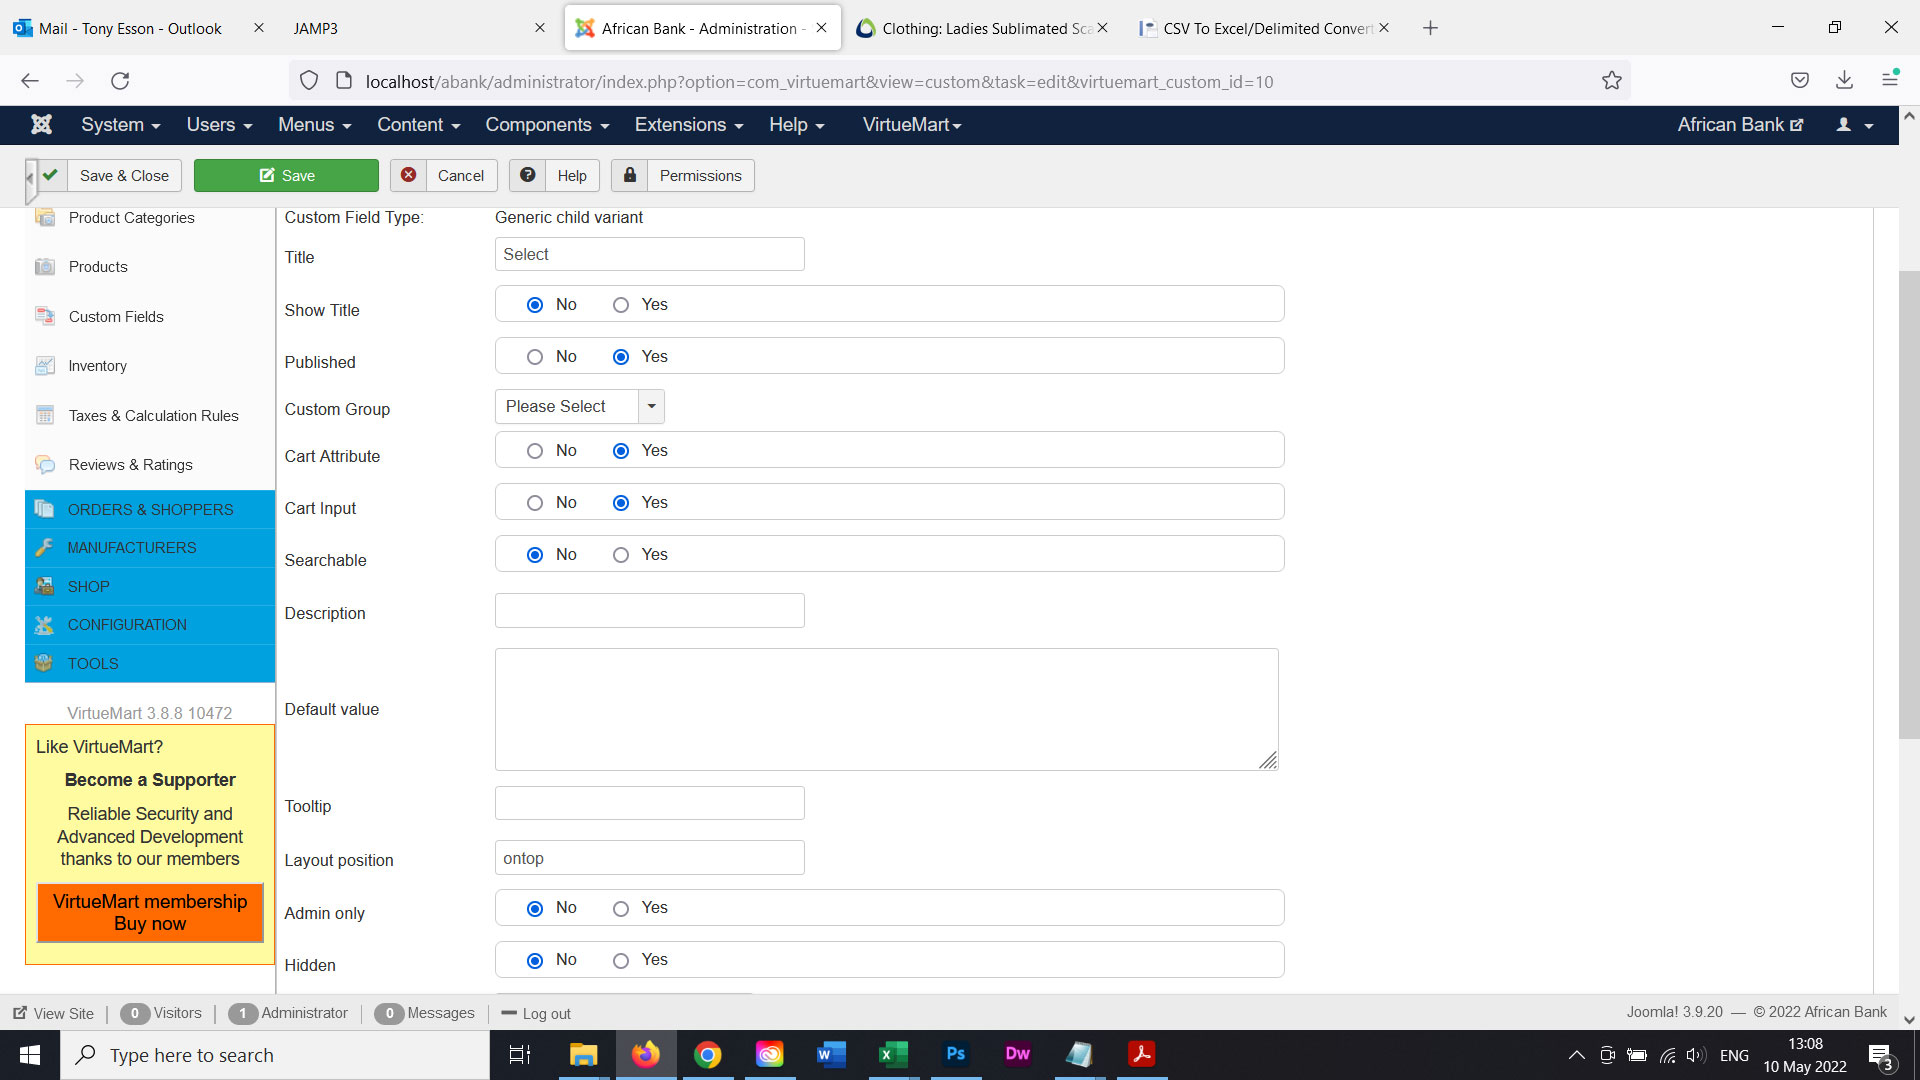This screenshot has height=1080, width=1920.
Task: Click the Joomla logo icon
Action: 41,124
